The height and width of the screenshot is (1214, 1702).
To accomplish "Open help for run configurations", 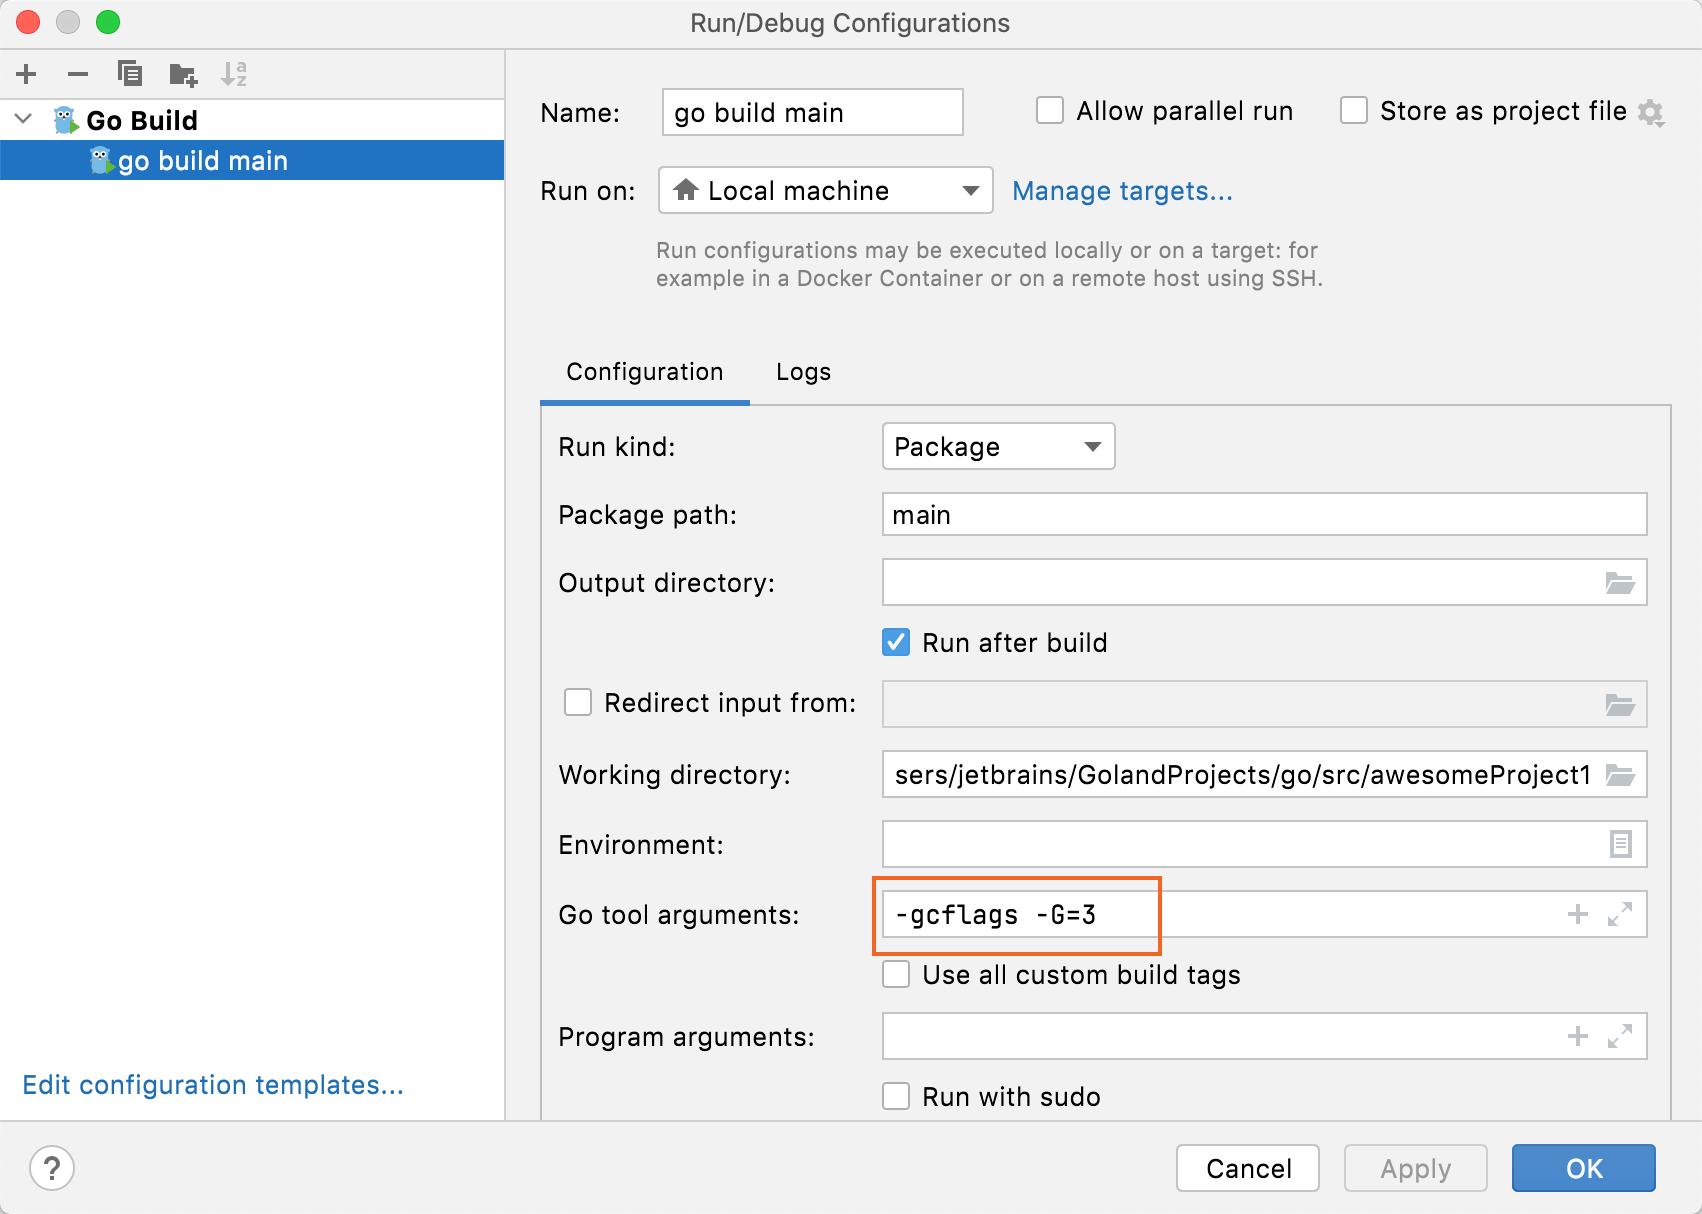I will click(x=52, y=1167).
